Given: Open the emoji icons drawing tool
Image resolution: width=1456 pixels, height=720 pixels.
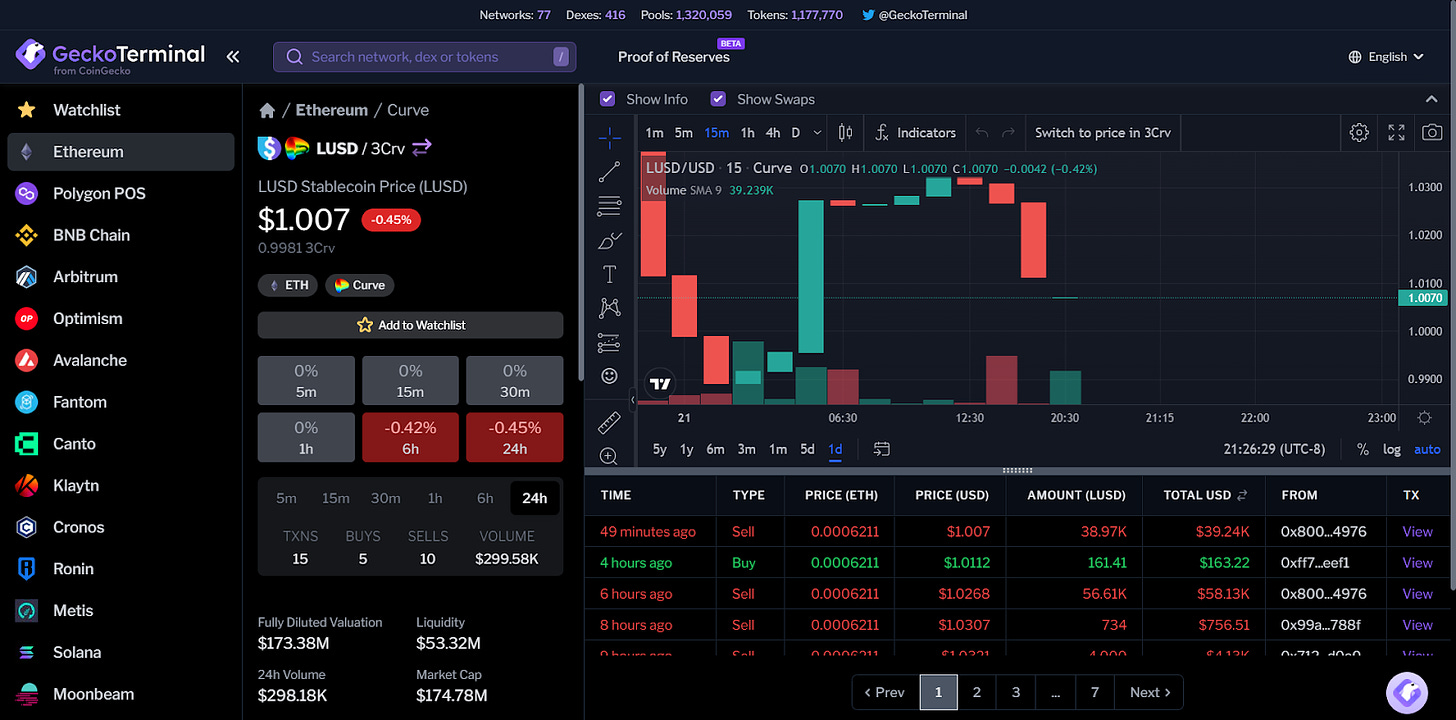Looking at the screenshot, I should tap(609, 376).
